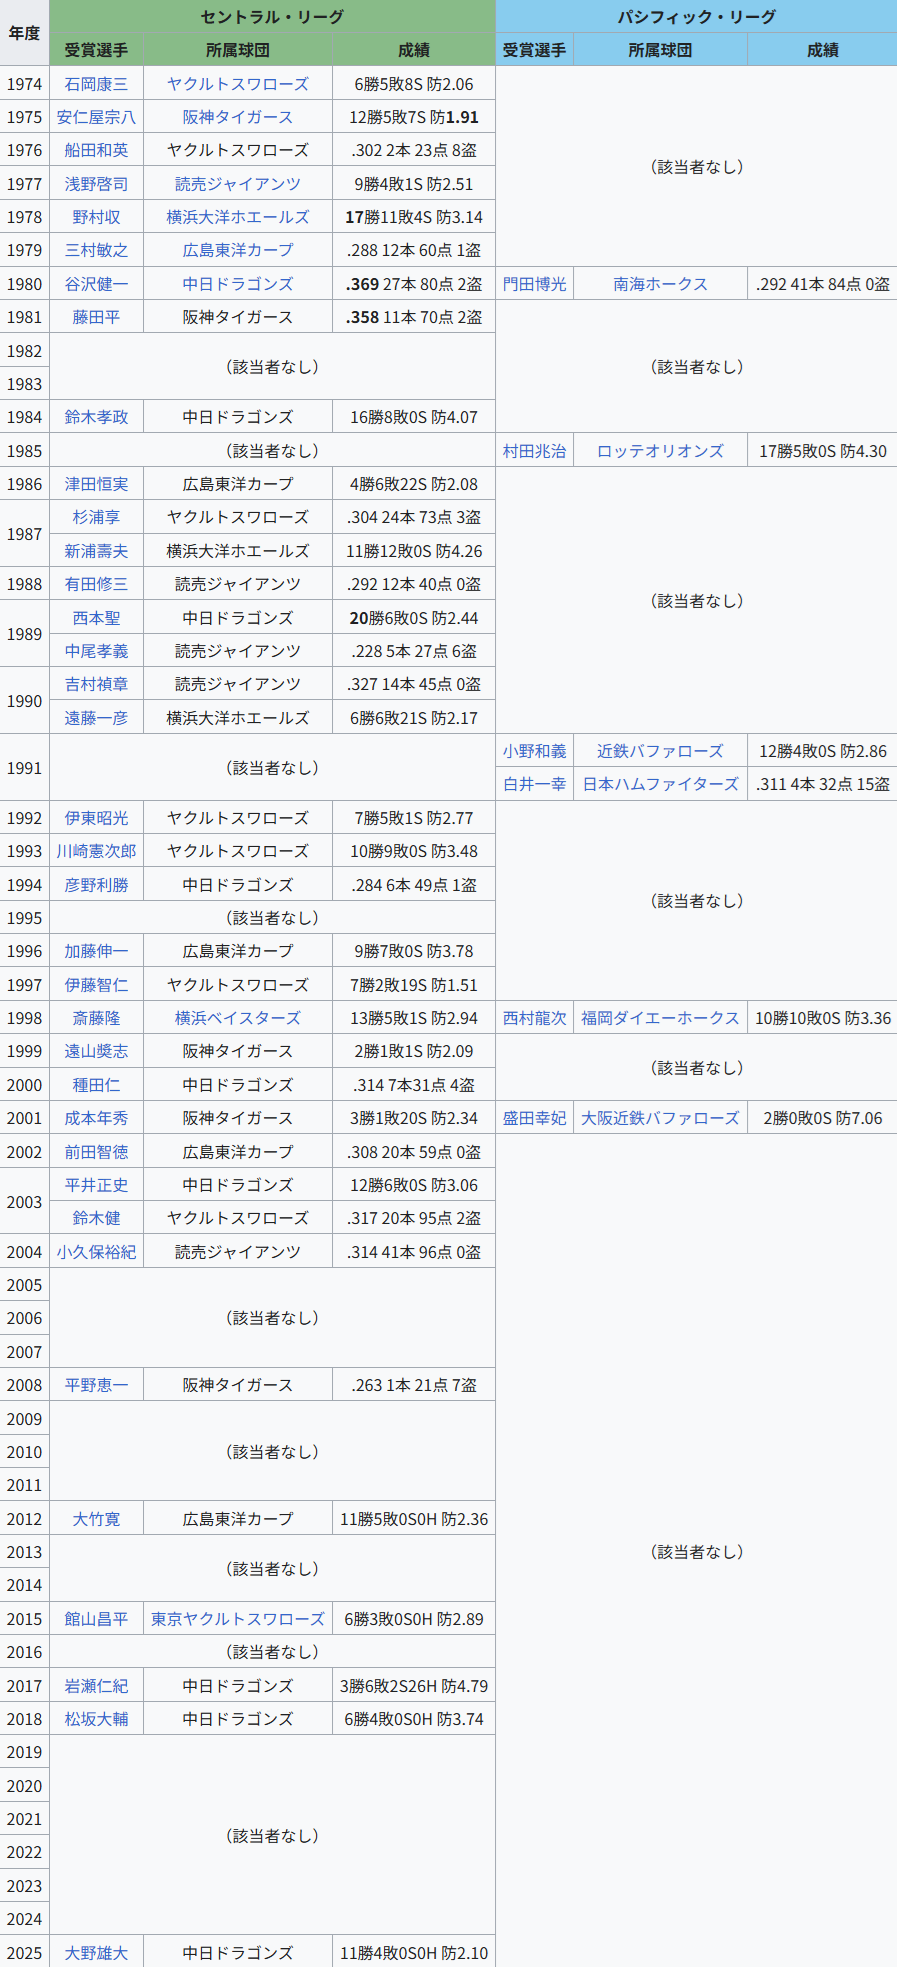
Task: Click 遠藤一彦 player link
Action: click(96, 718)
